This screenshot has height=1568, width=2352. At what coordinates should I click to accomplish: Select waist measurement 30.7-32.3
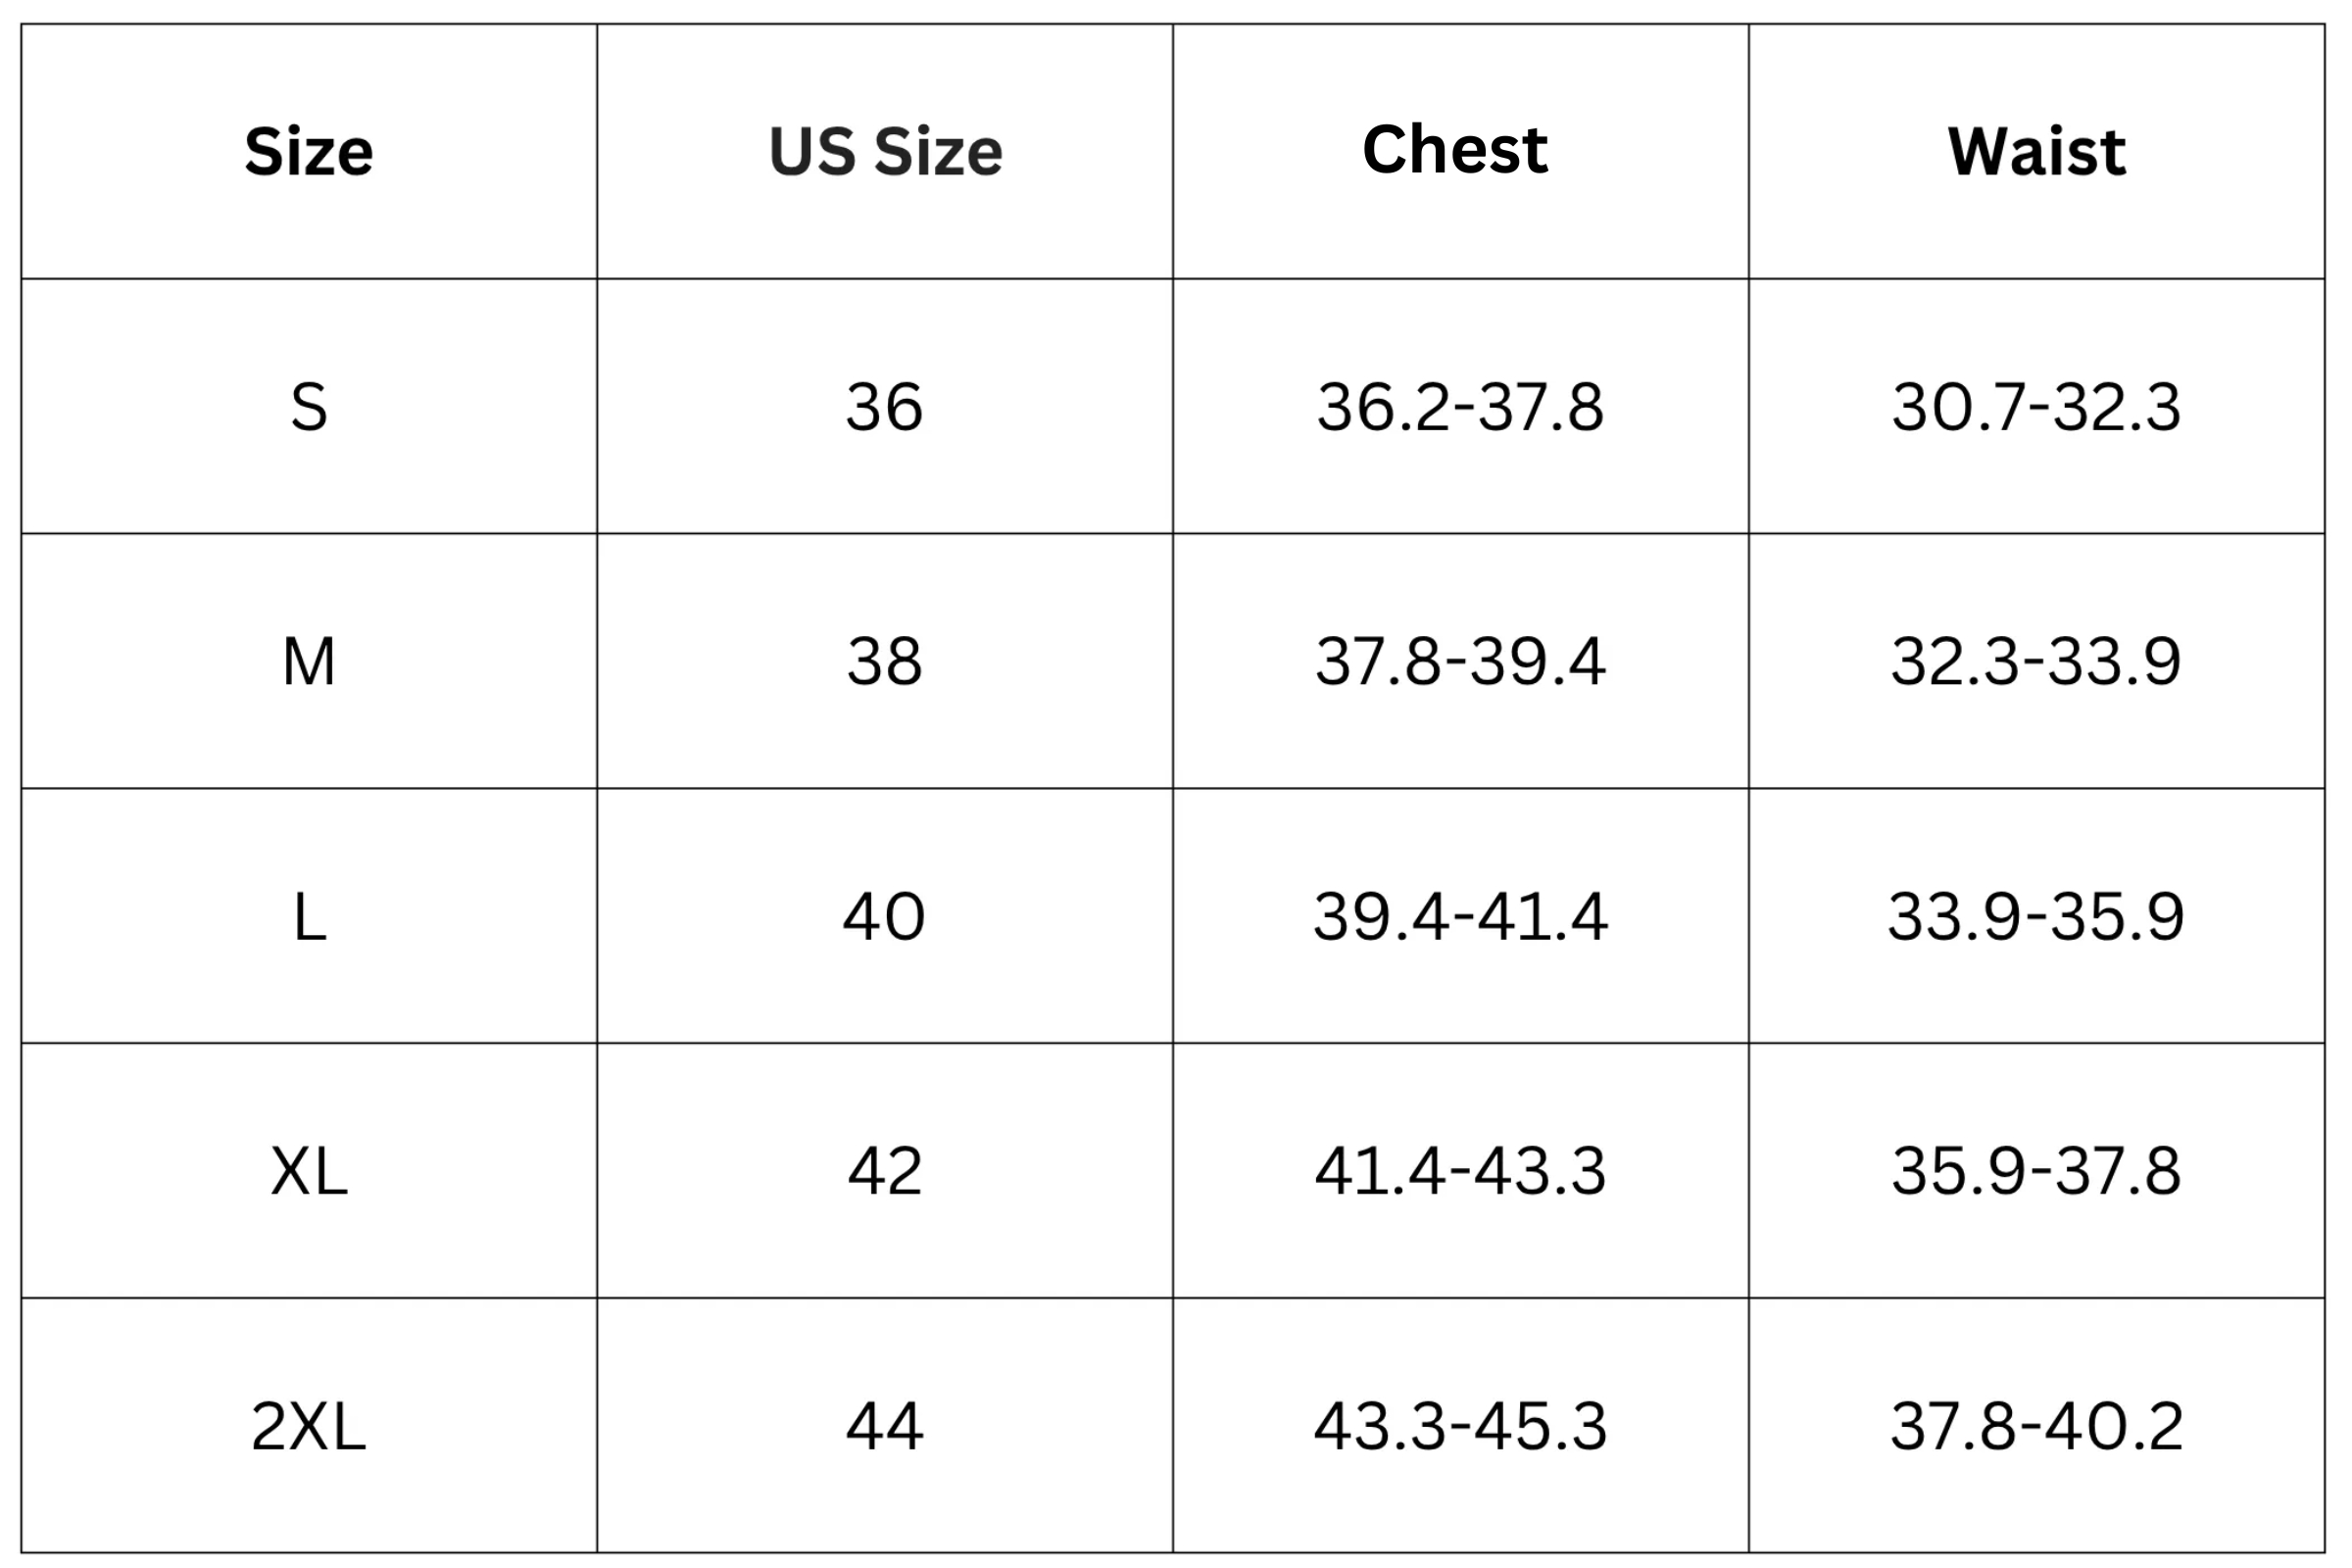pyautogui.click(x=2036, y=407)
